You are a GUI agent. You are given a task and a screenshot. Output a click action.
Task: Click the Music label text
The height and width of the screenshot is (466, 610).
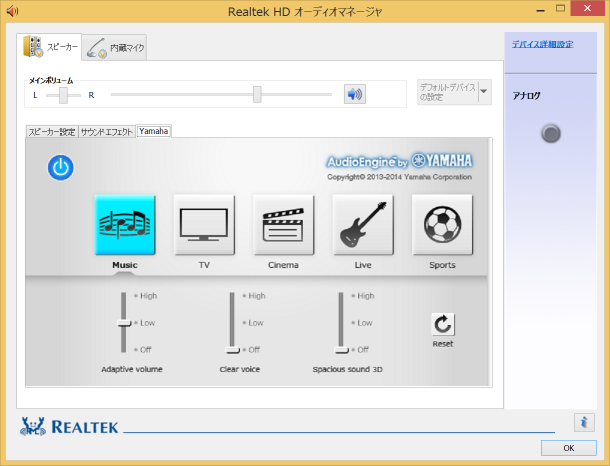[x=125, y=265]
